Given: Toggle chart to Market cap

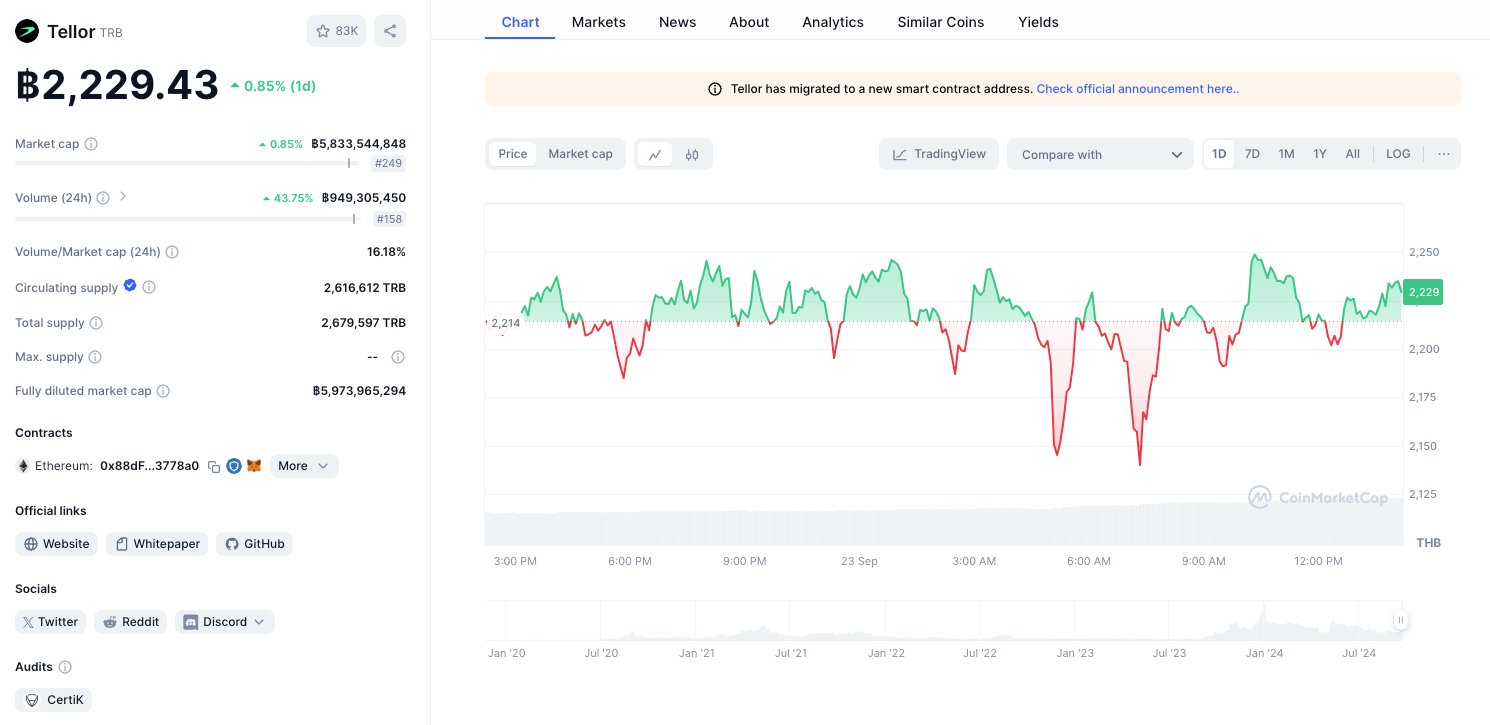Looking at the screenshot, I should click(x=580, y=154).
